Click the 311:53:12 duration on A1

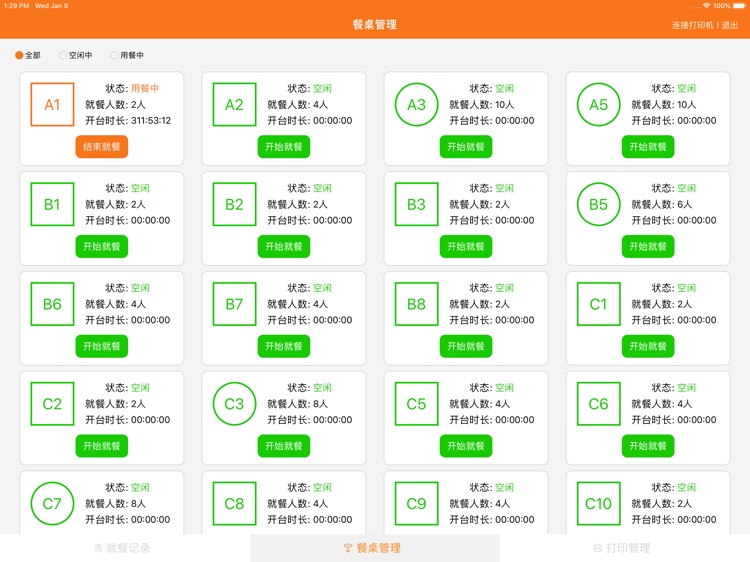[x=151, y=121]
